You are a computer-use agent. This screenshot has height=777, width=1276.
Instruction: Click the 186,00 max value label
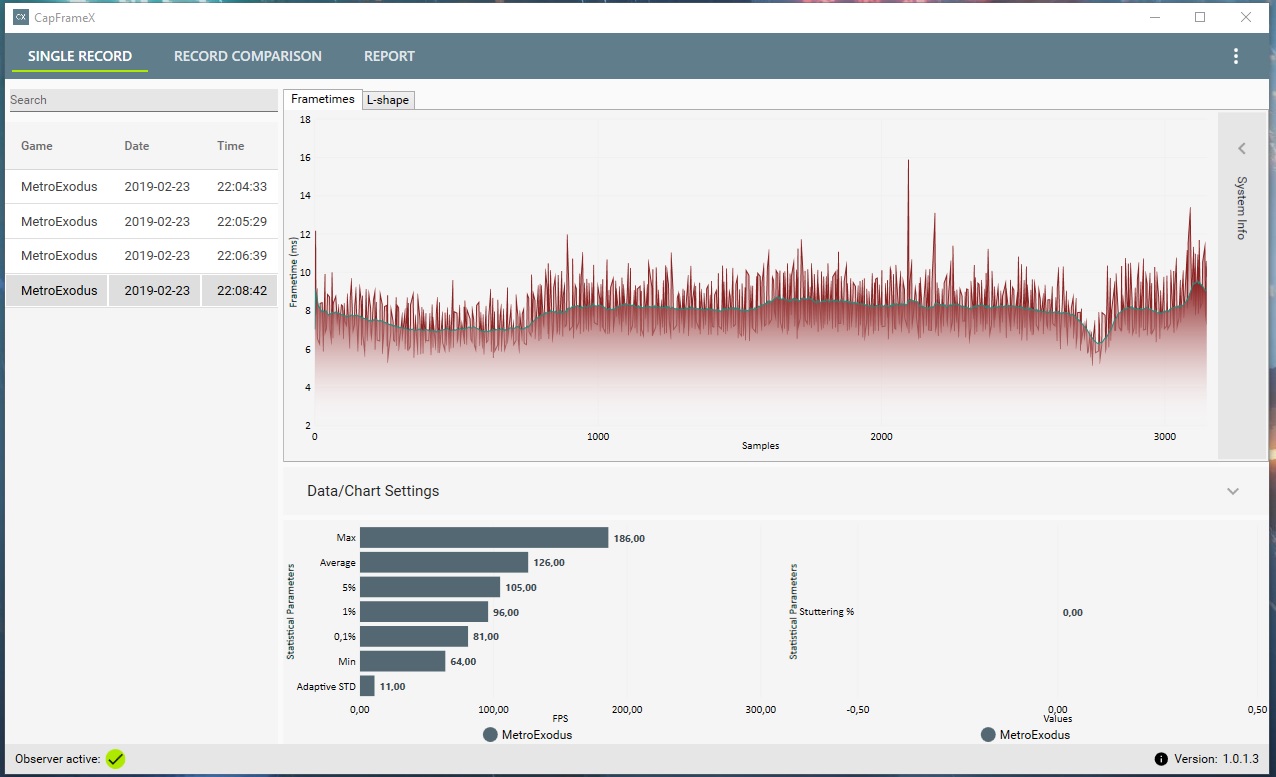click(629, 538)
